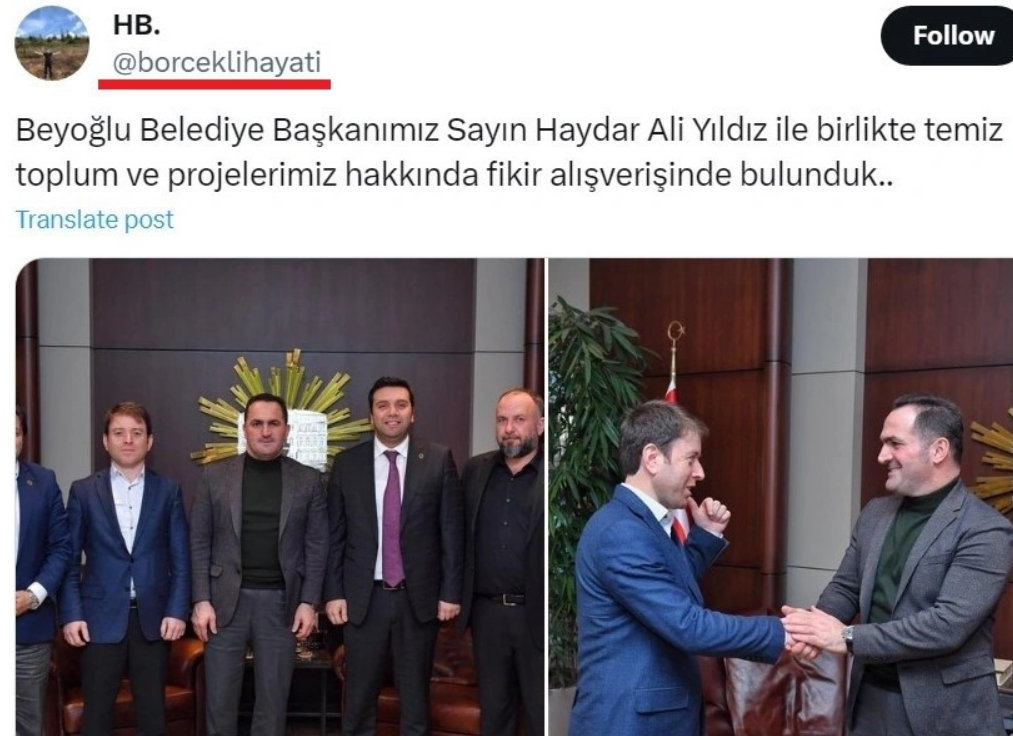Click the man in blue blazer, left photo
Image resolution: width=1013 pixels, height=736 pixels.
pyautogui.click(x=126, y=569)
